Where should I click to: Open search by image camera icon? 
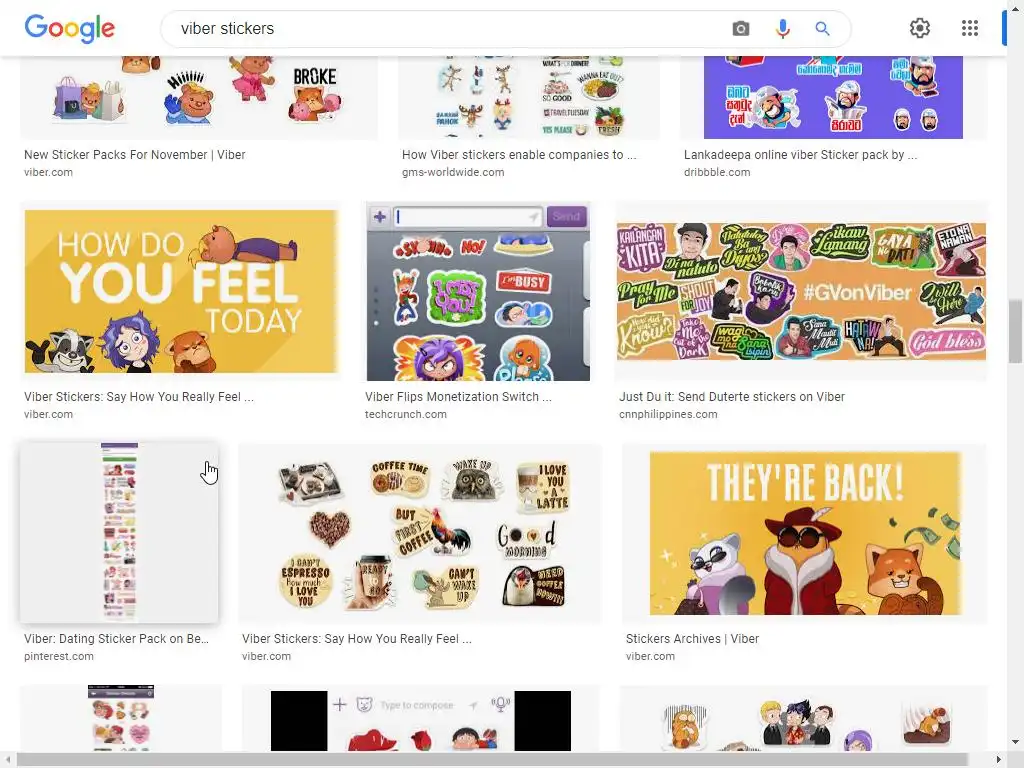(x=741, y=29)
